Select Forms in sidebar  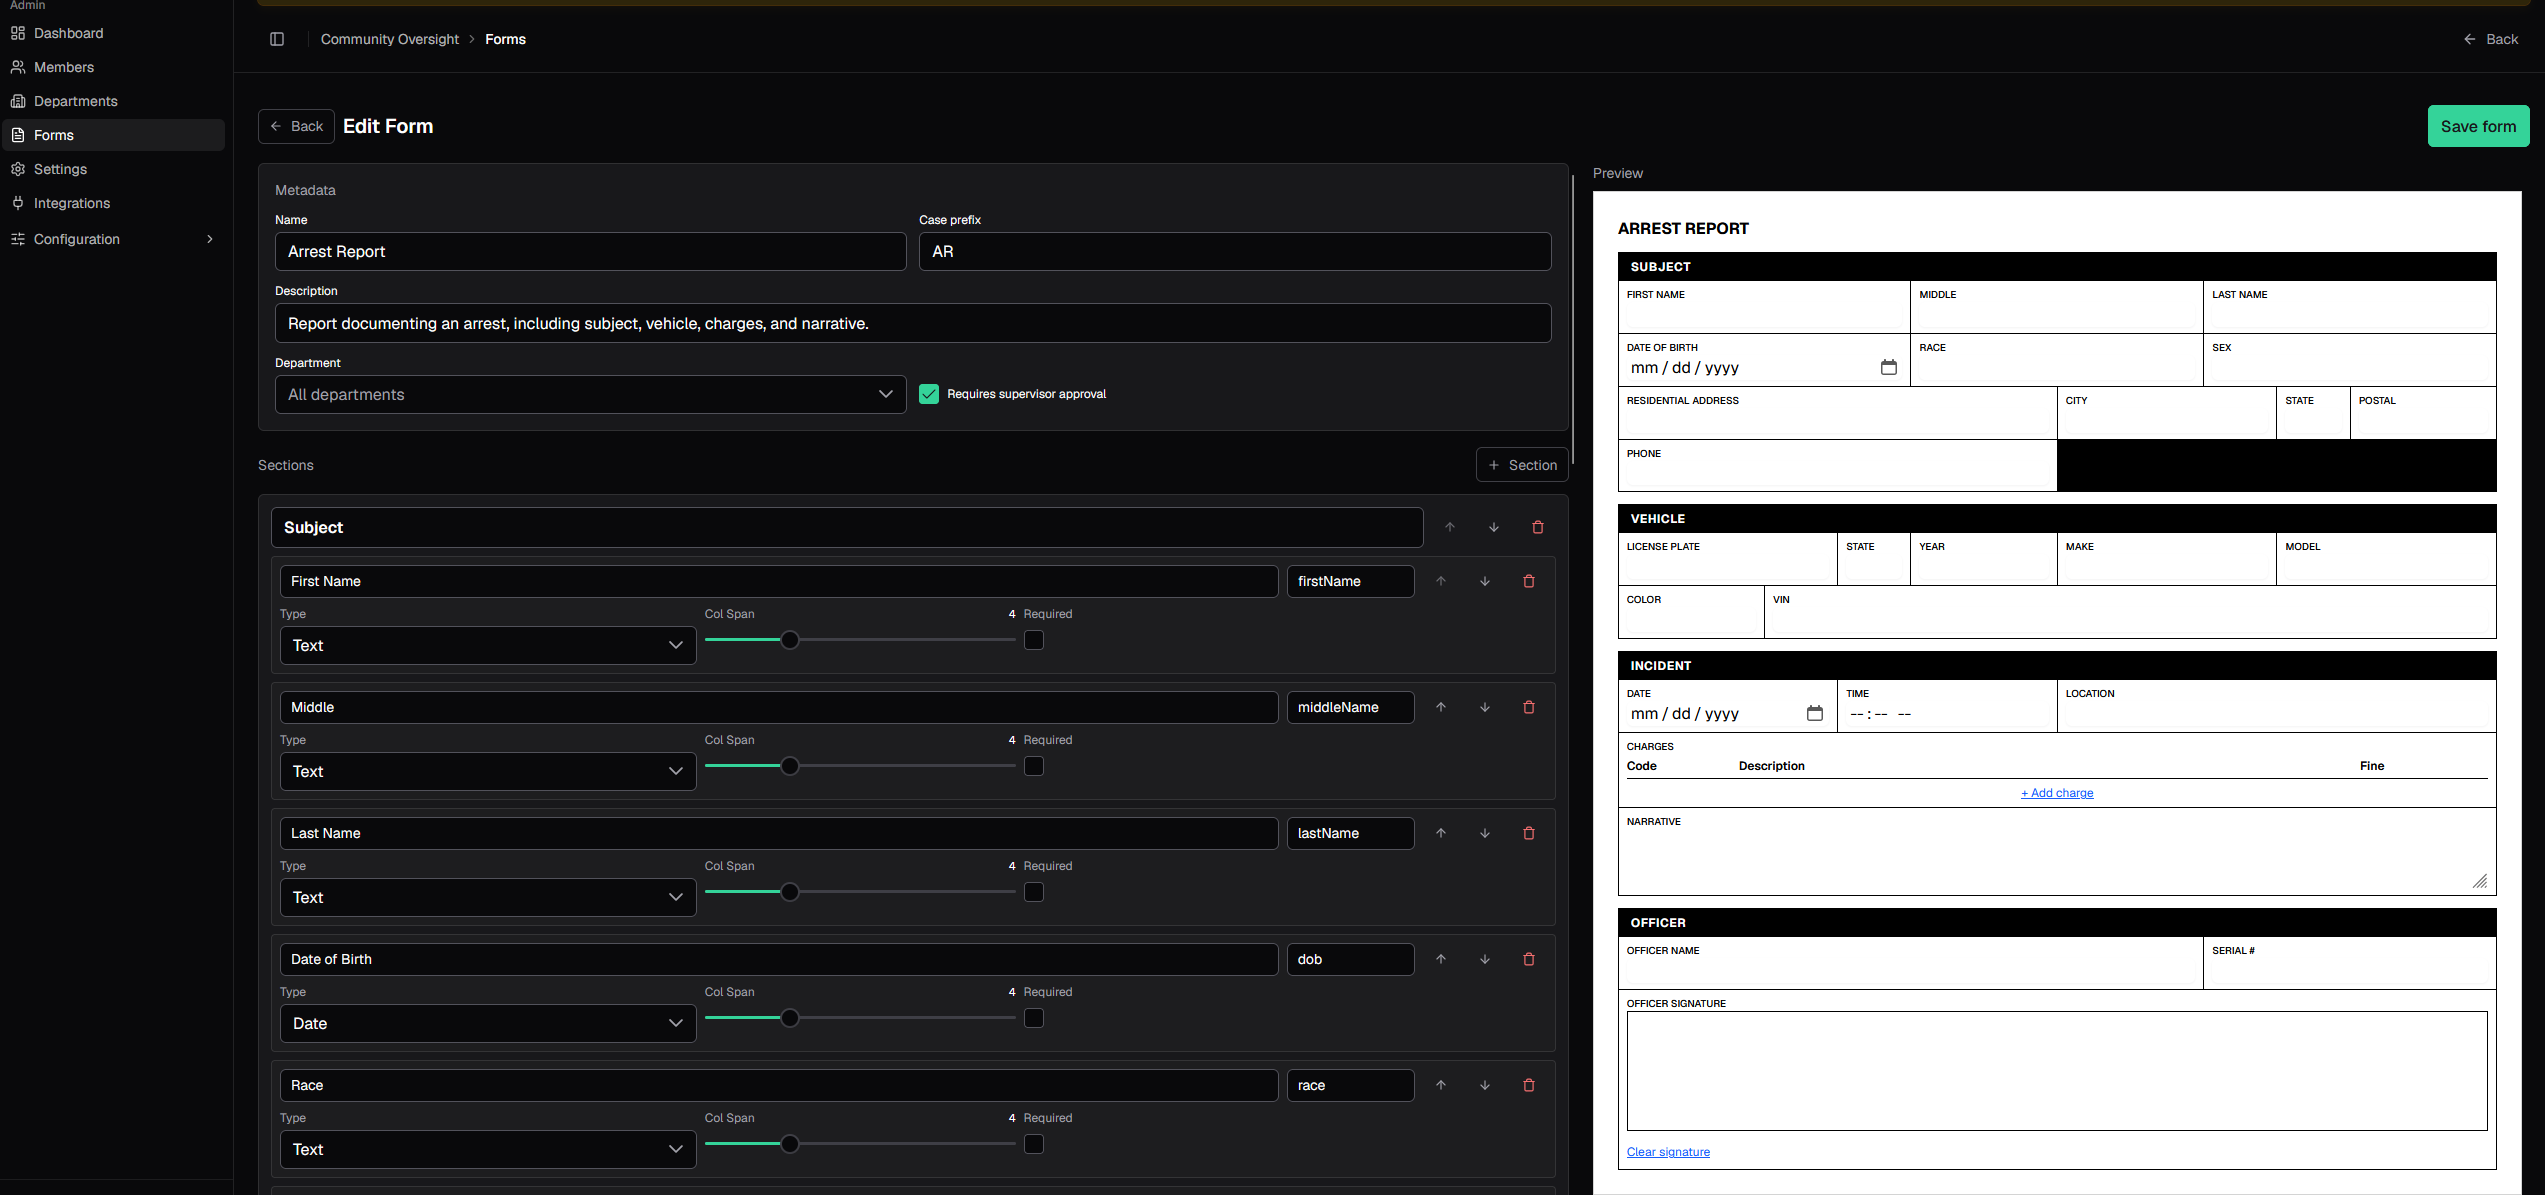pyautogui.click(x=112, y=135)
